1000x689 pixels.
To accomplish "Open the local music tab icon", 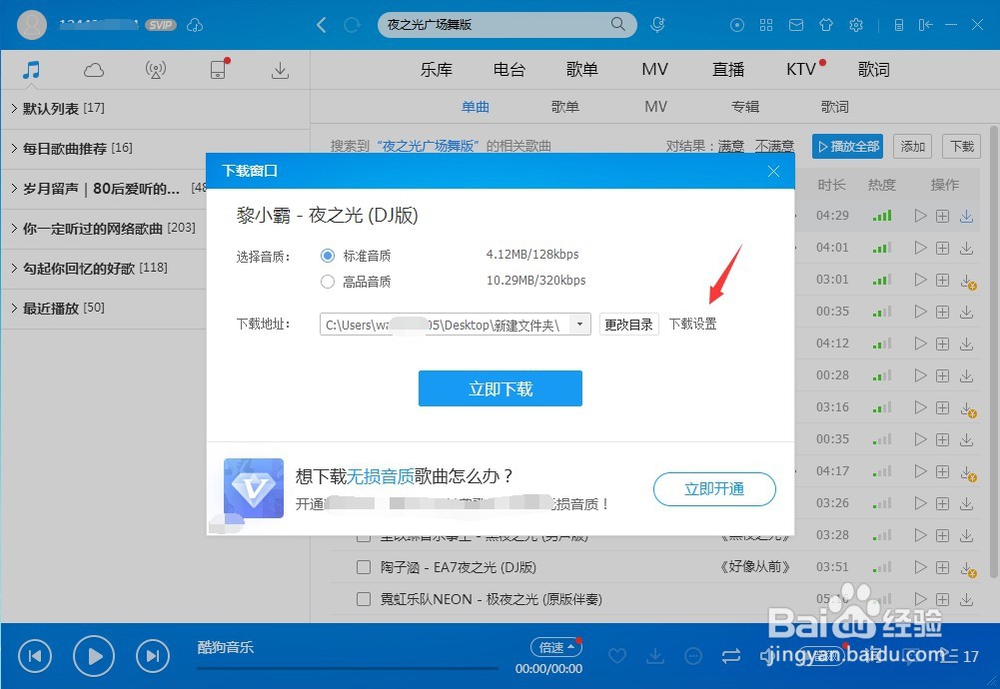I will point(31,70).
